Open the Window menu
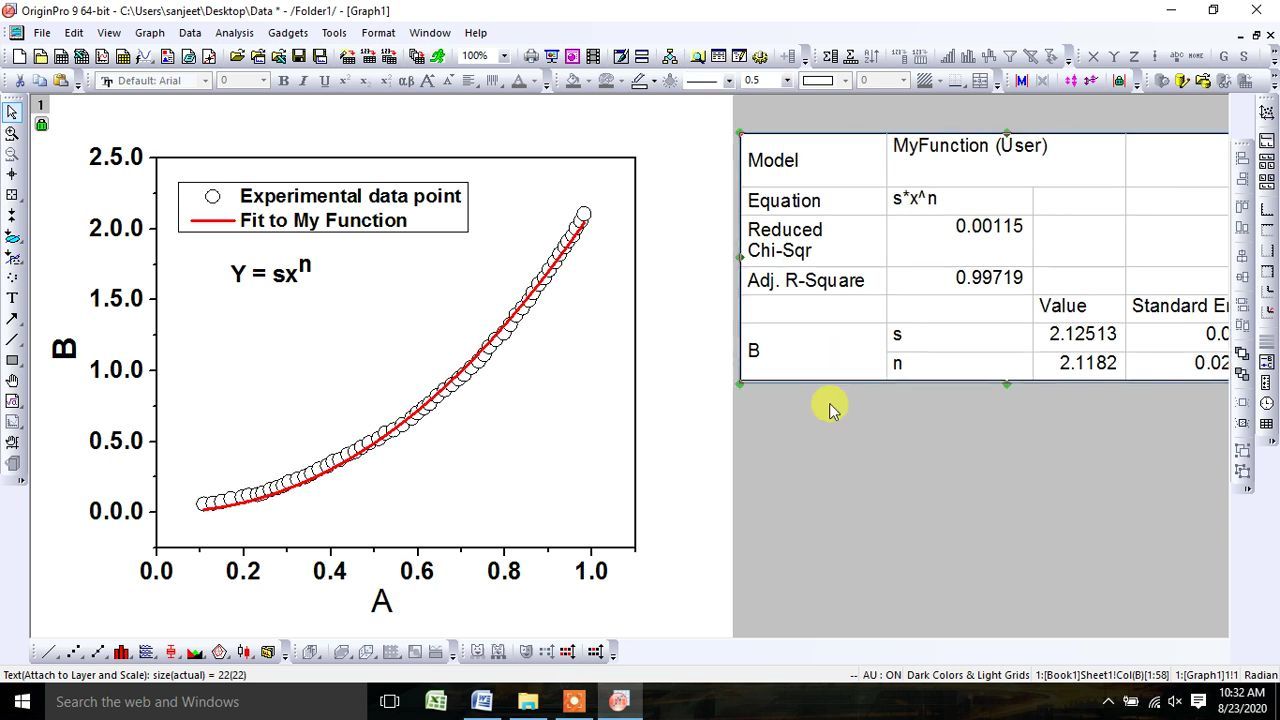This screenshot has width=1280, height=720. 429,33
